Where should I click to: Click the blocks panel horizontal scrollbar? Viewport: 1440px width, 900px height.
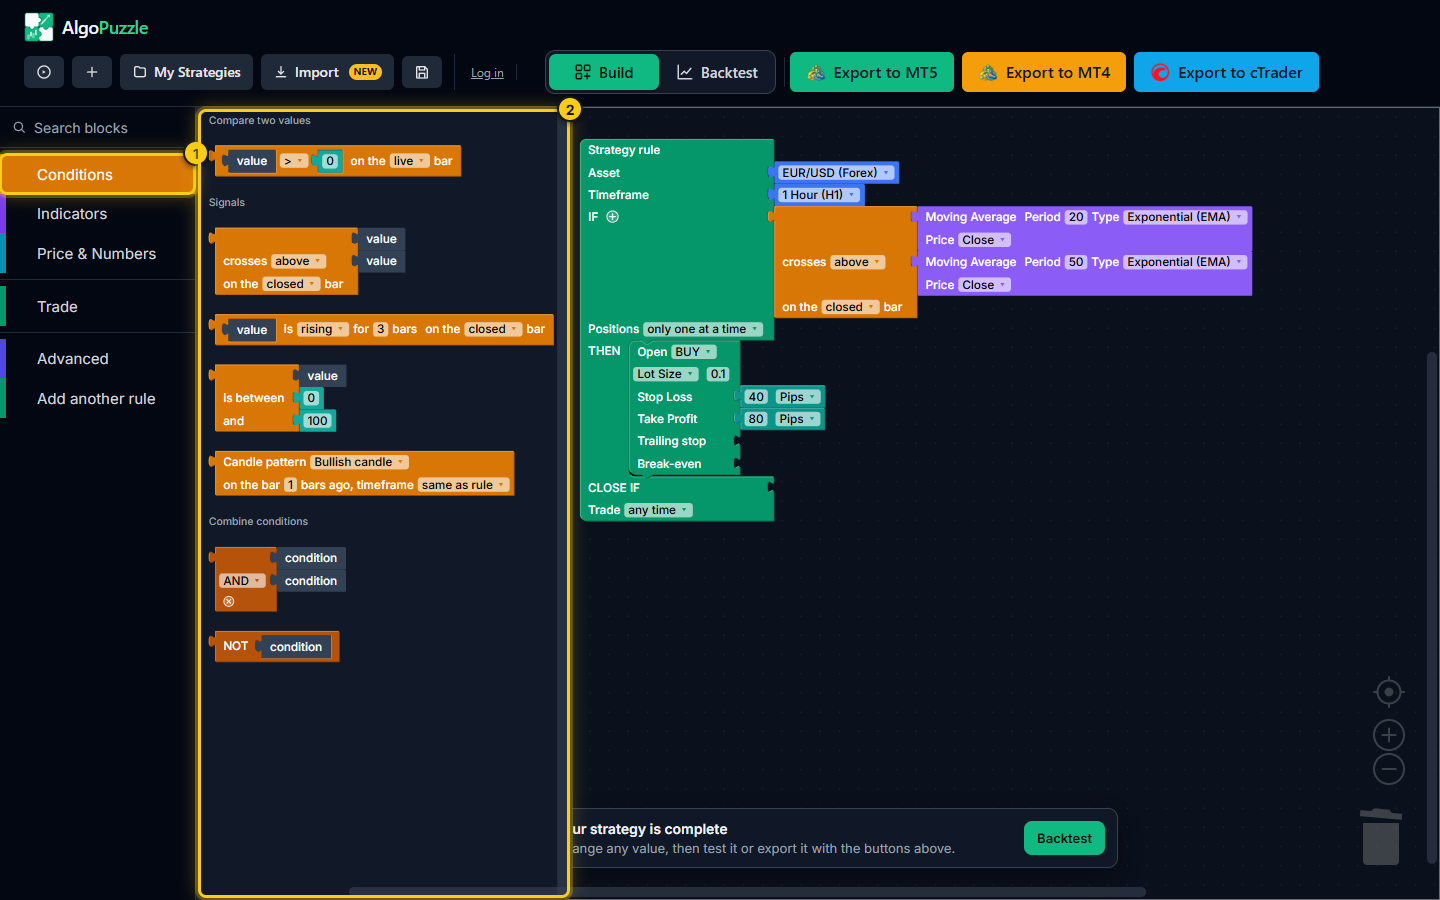coord(452,890)
